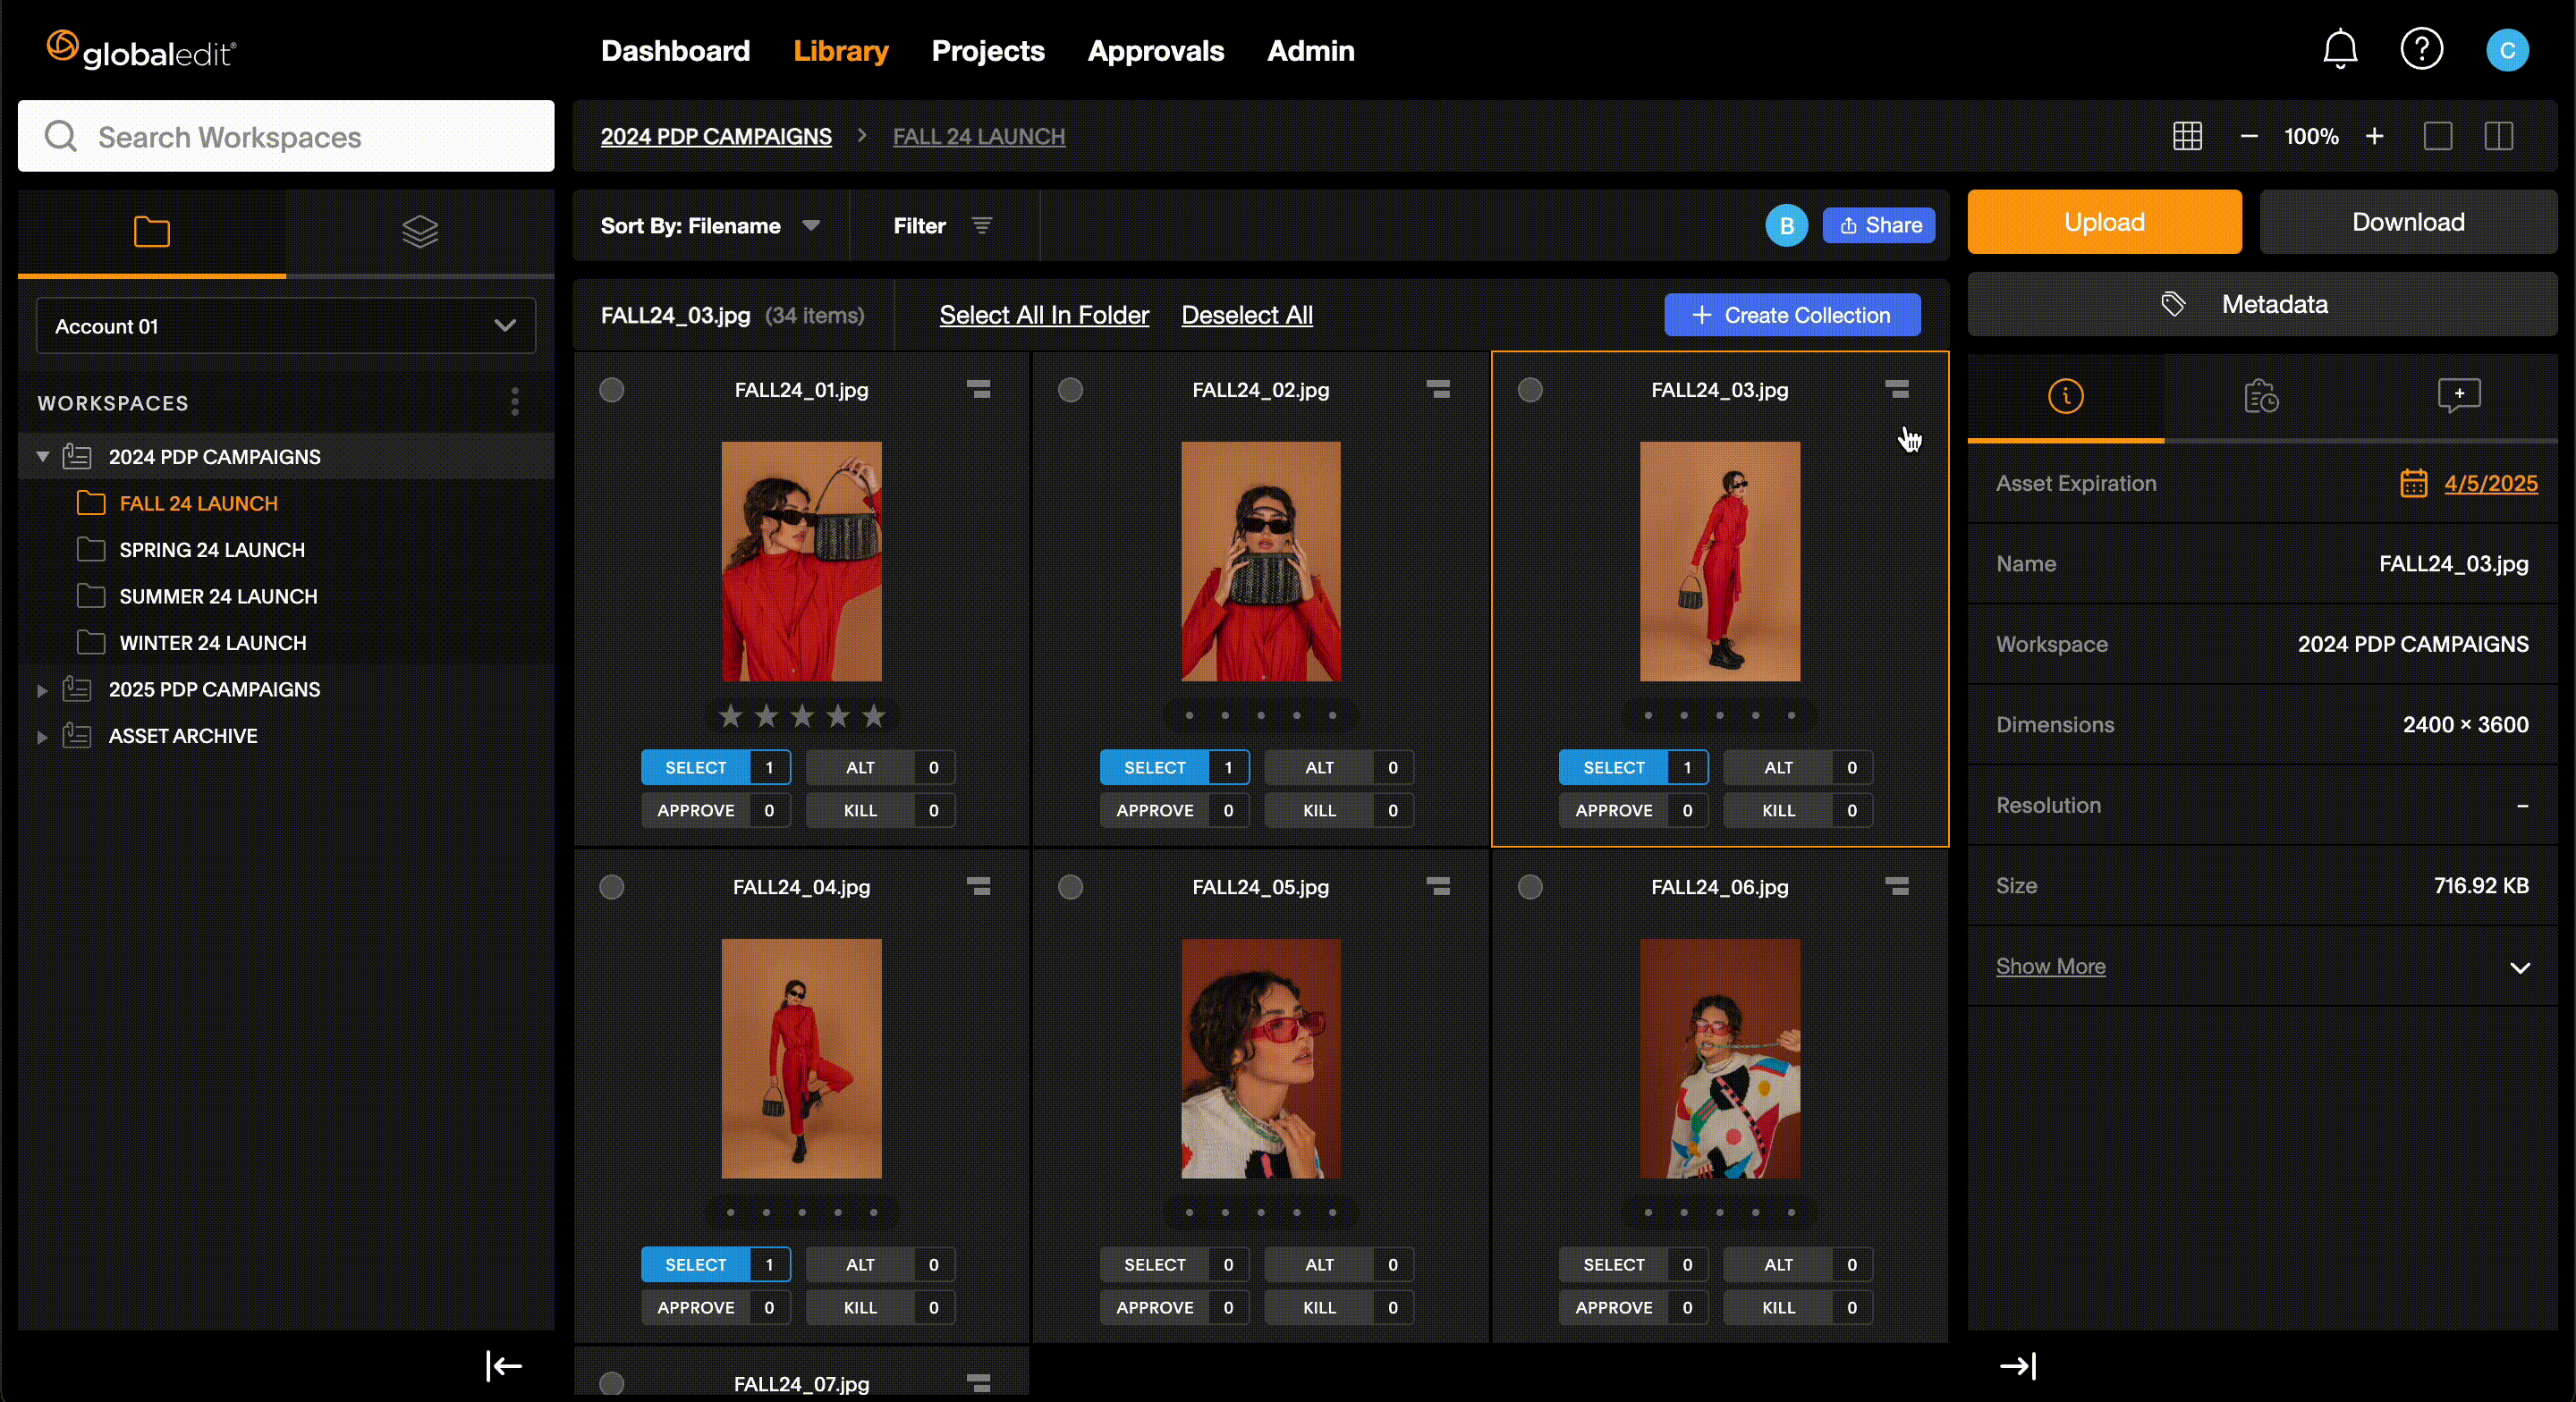Open the collections layers tab in sidebar
Screen dimensions: 2576x1402
coord(420,232)
